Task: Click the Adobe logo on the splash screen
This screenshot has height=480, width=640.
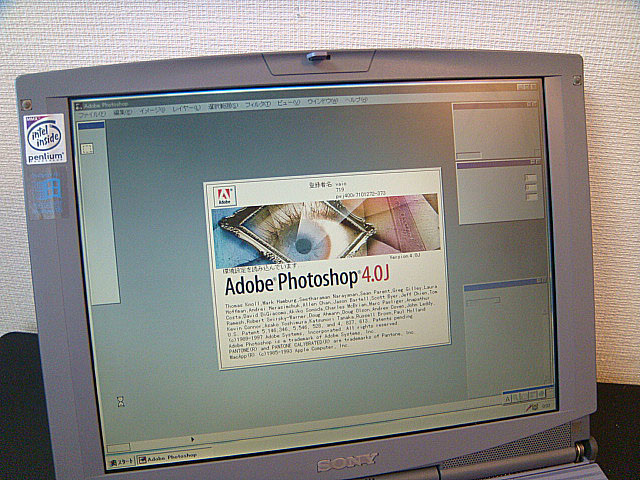Action: point(225,196)
